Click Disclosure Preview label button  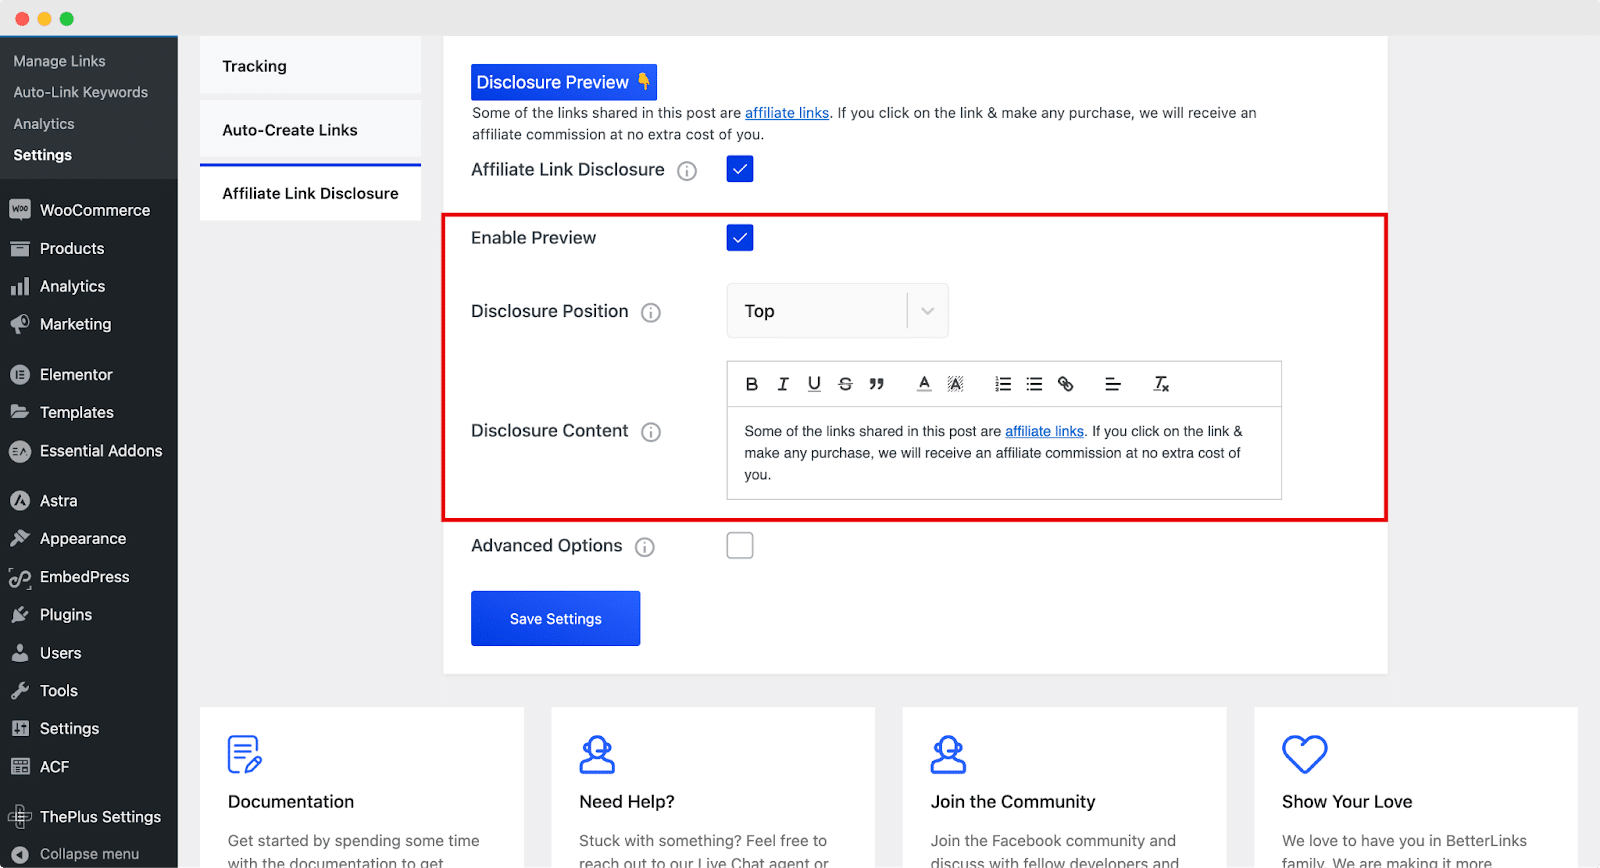tap(564, 82)
